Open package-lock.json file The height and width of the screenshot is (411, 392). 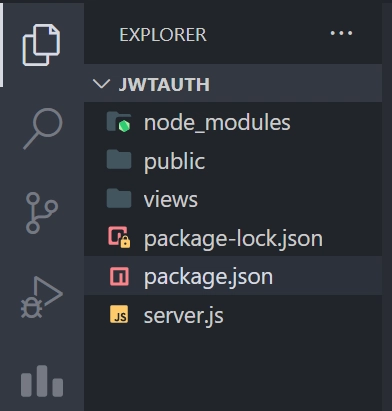point(233,237)
